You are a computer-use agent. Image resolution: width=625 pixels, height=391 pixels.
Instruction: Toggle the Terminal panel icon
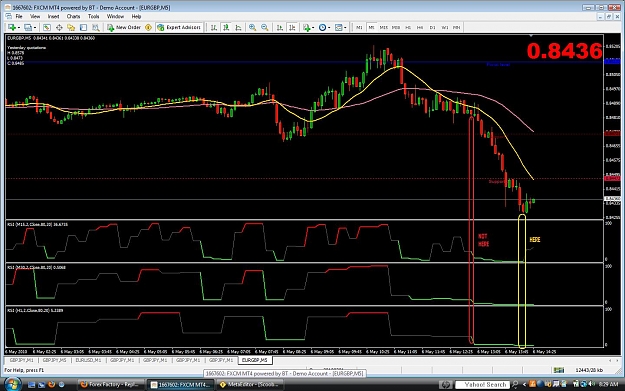(x=83, y=28)
